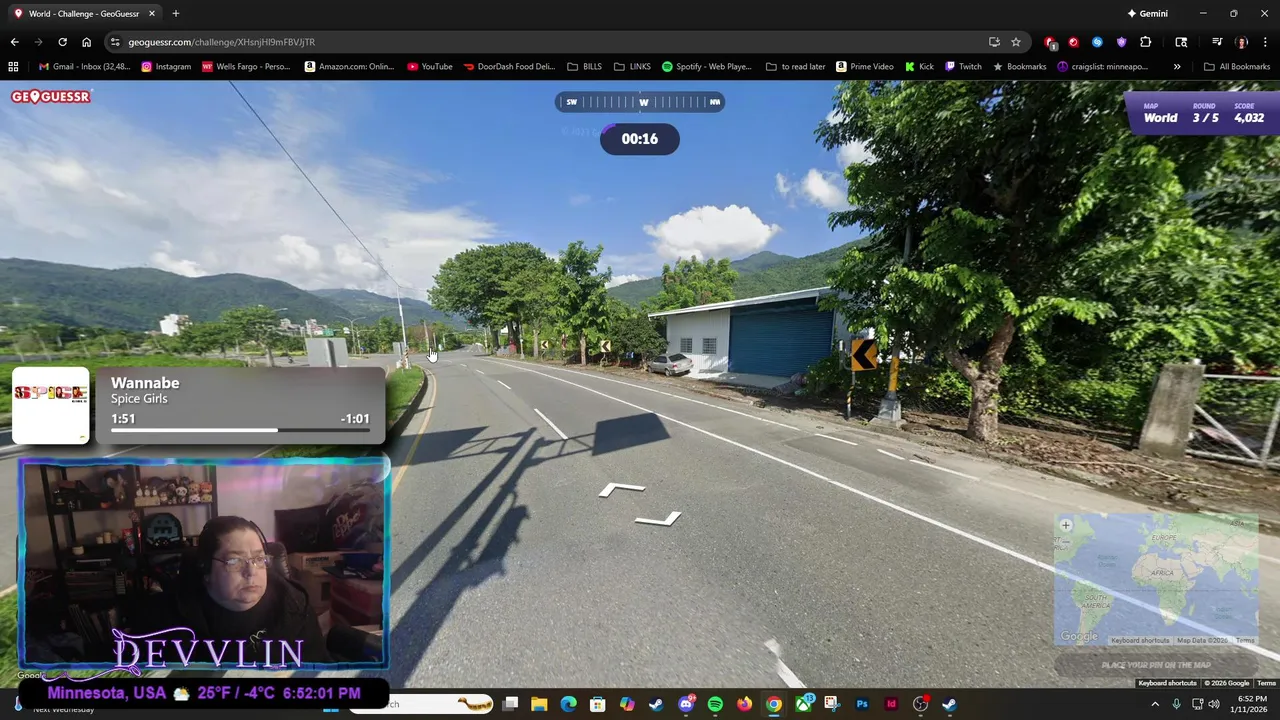Go back to the previous page
The width and height of the screenshot is (1280, 720).
click(14, 42)
